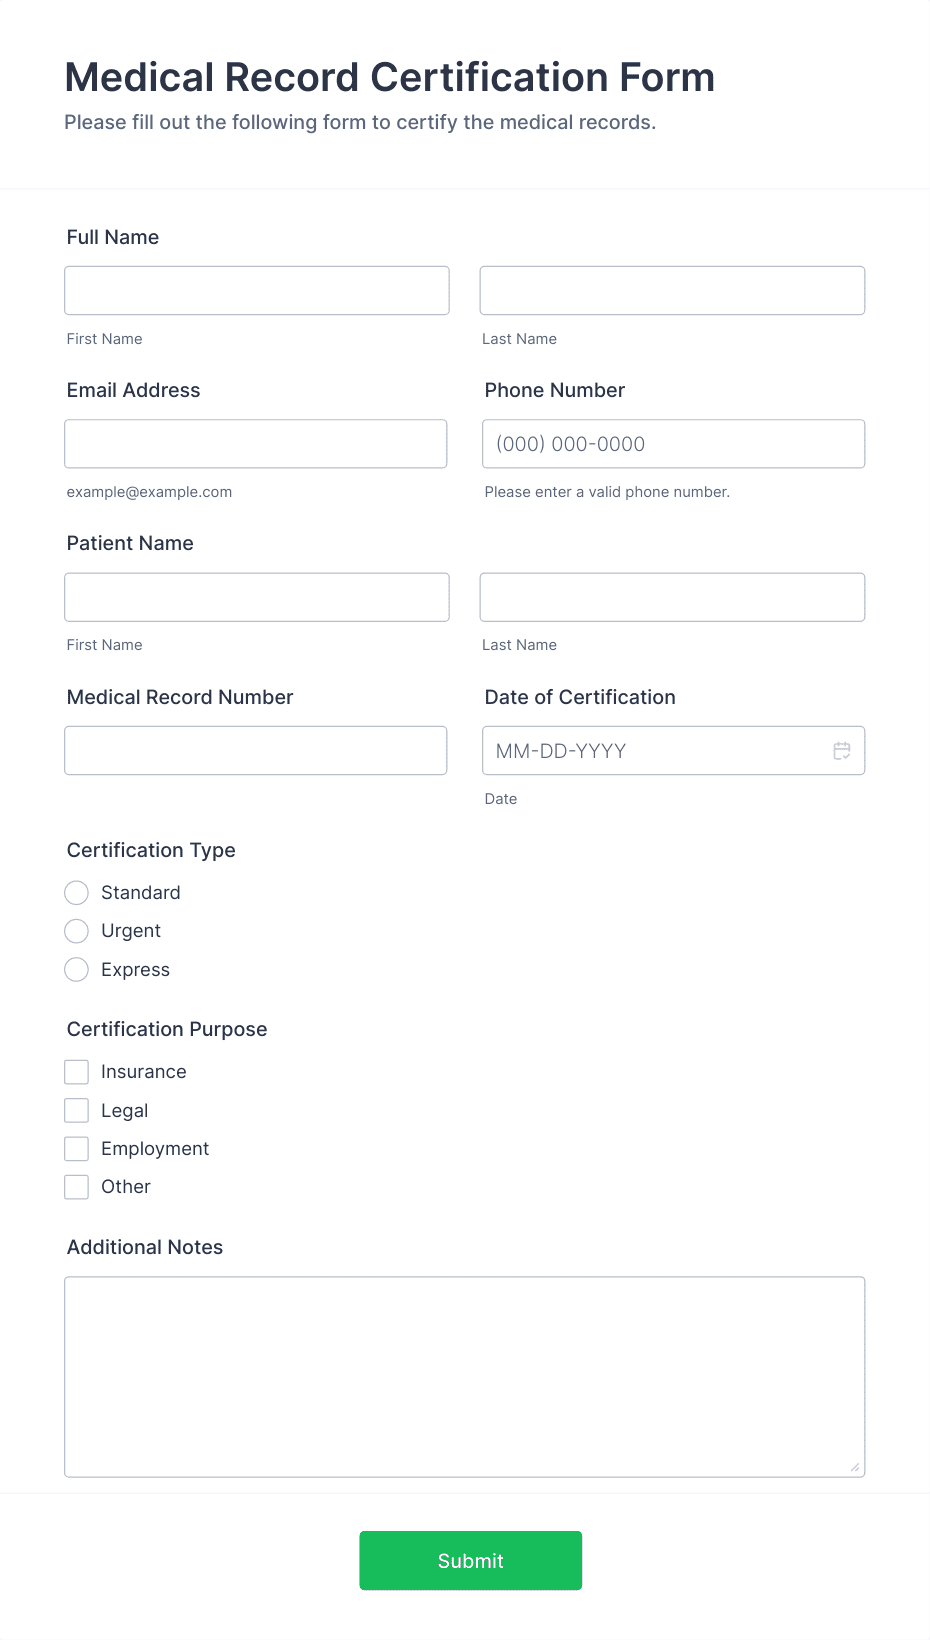Click the patient's First Name field

point(256,596)
